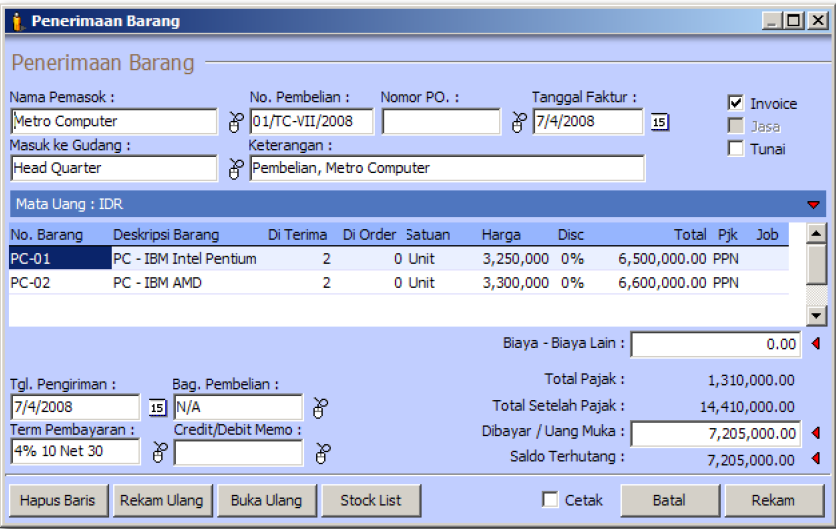Click the Penerimaan Barang title bar app icon
The height and width of the screenshot is (529, 836).
click(18, 21)
